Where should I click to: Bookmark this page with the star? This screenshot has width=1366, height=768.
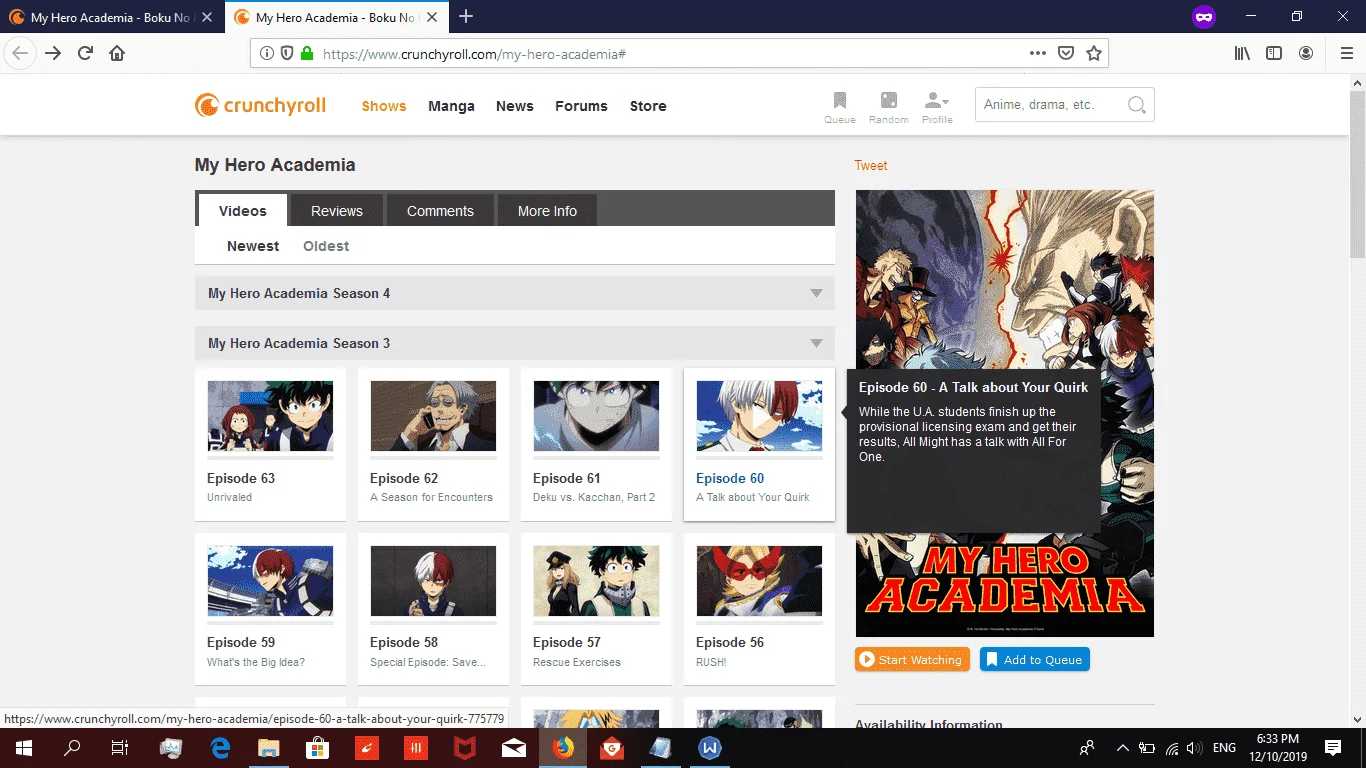pyautogui.click(x=1094, y=53)
